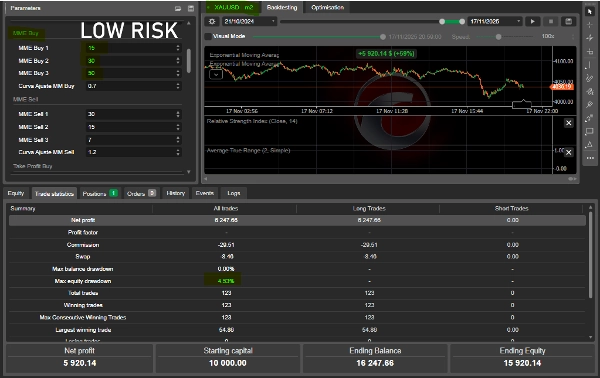The image size is (600, 378).
Task: Open the Orders tab
Action: pyautogui.click(x=141, y=194)
